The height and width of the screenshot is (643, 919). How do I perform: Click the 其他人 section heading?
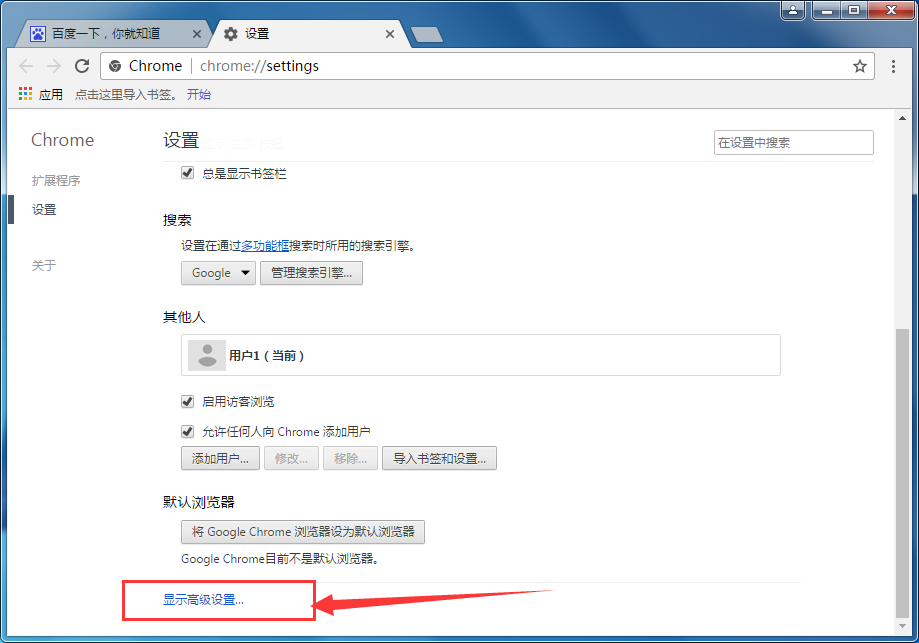pos(184,317)
